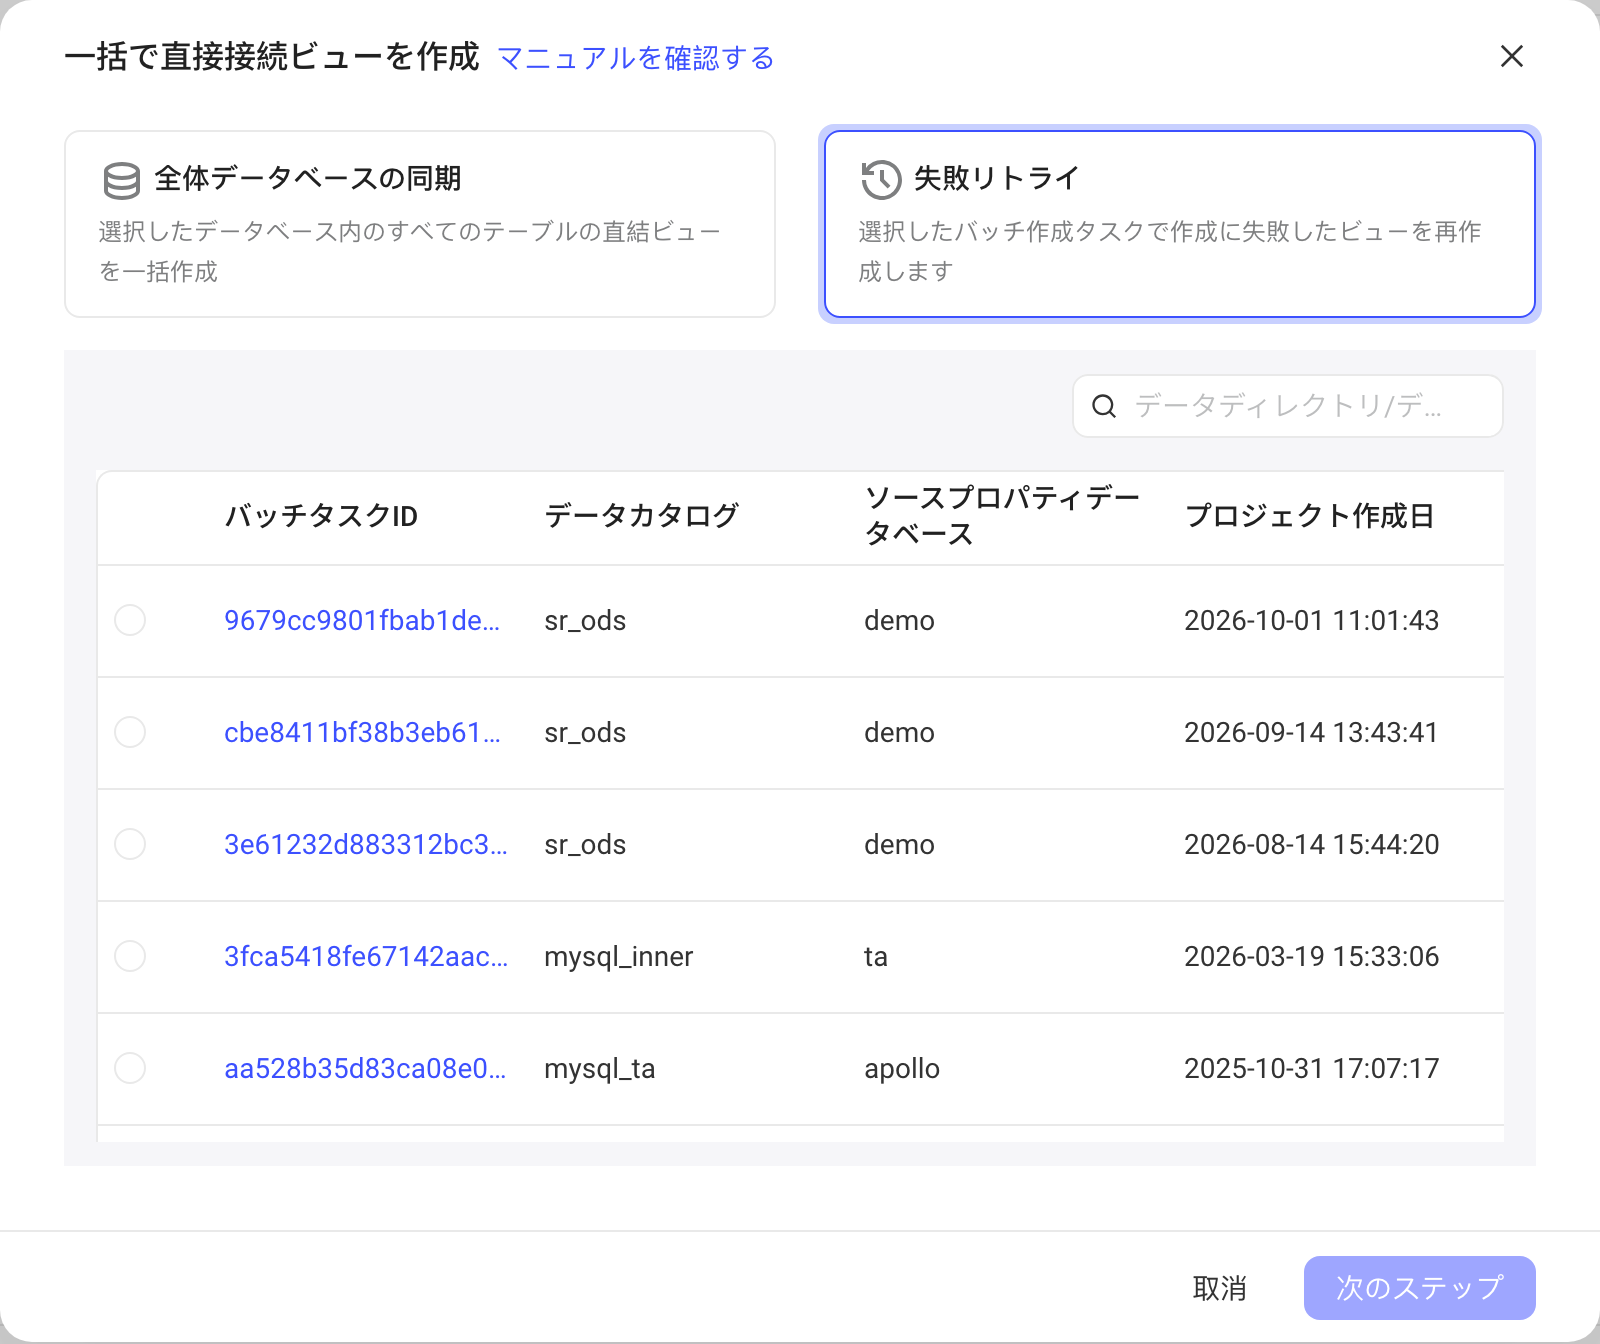The height and width of the screenshot is (1344, 1600).
Task: Open batch task link 9679cc9801fbab1de...
Action: pyautogui.click(x=362, y=620)
